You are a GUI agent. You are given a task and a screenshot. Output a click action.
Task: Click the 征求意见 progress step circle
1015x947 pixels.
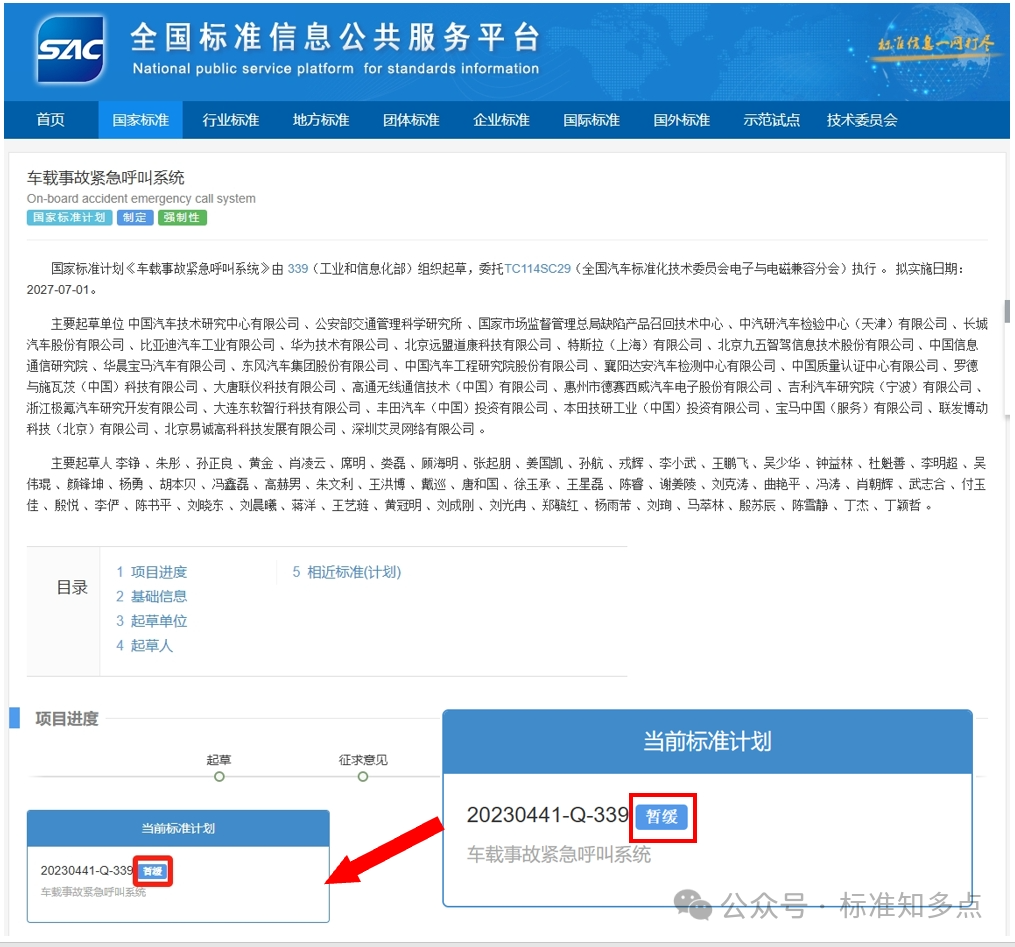click(x=363, y=776)
